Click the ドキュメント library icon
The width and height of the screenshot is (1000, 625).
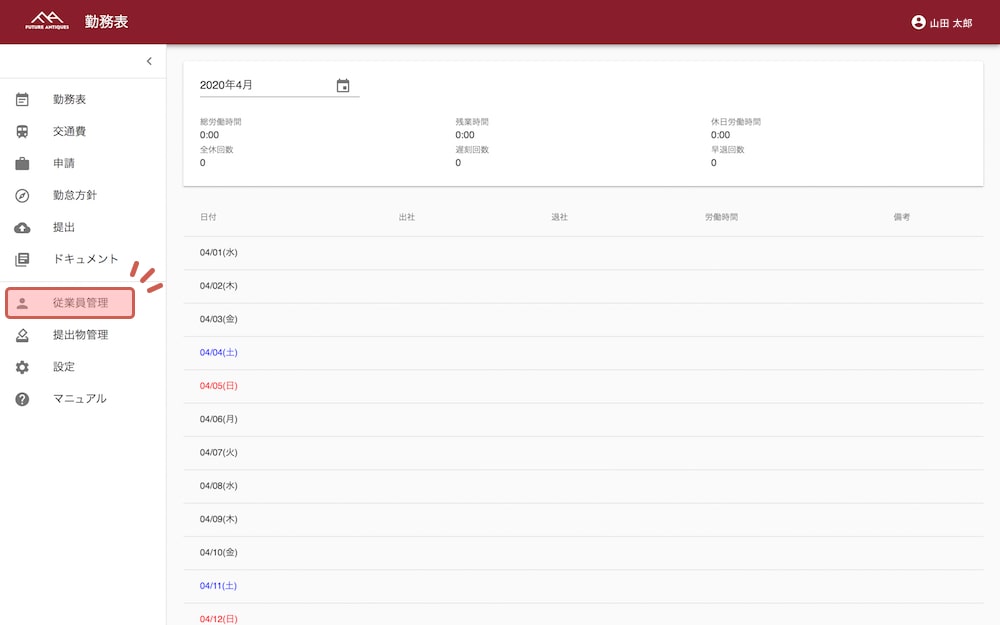coord(22,260)
